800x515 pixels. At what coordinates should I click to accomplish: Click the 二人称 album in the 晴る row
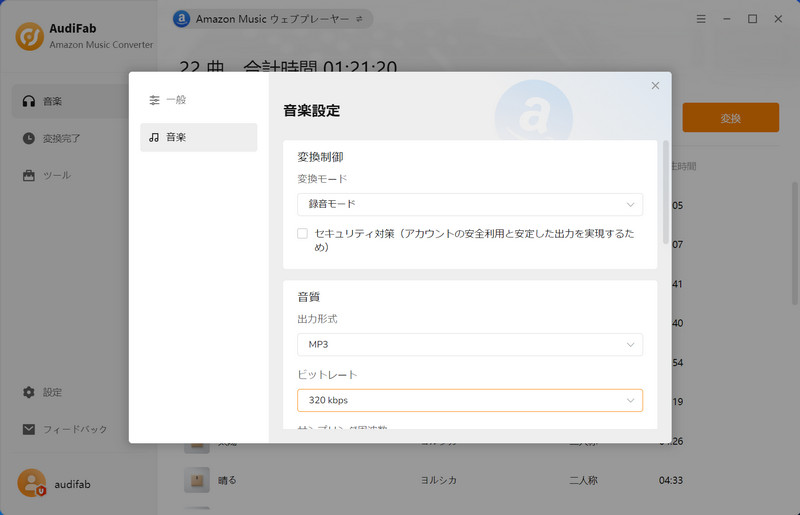[583, 480]
